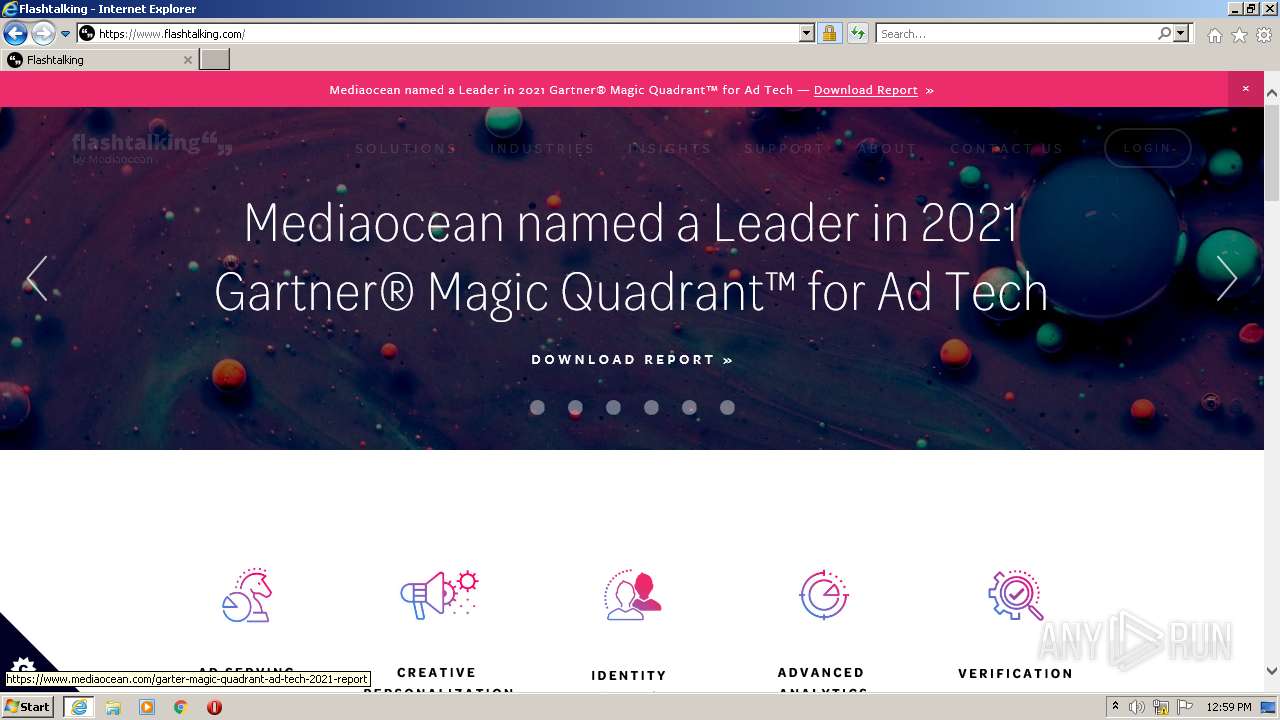Click the IDENTITY heading text
Image resolution: width=1280 pixels, height=720 pixels.
[x=629, y=676]
